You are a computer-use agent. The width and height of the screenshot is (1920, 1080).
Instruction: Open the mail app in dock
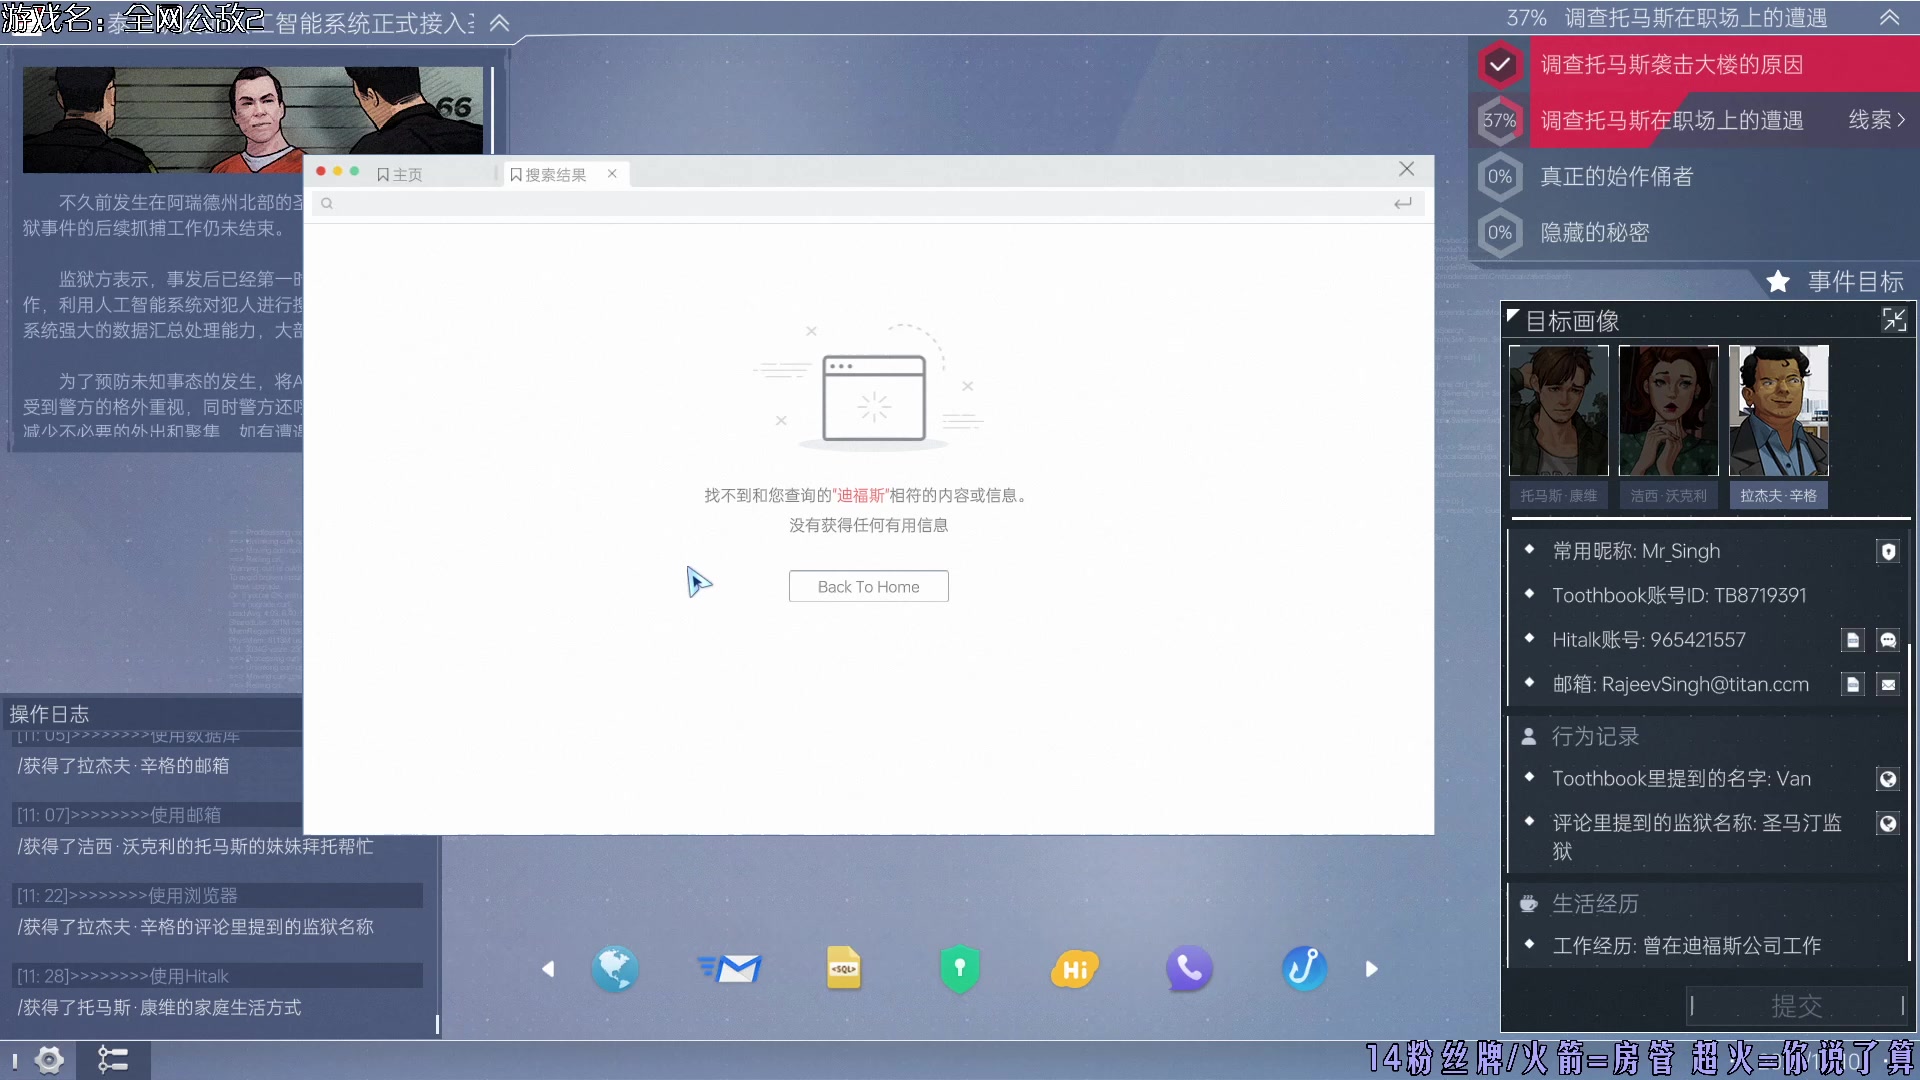click(731, 968)
